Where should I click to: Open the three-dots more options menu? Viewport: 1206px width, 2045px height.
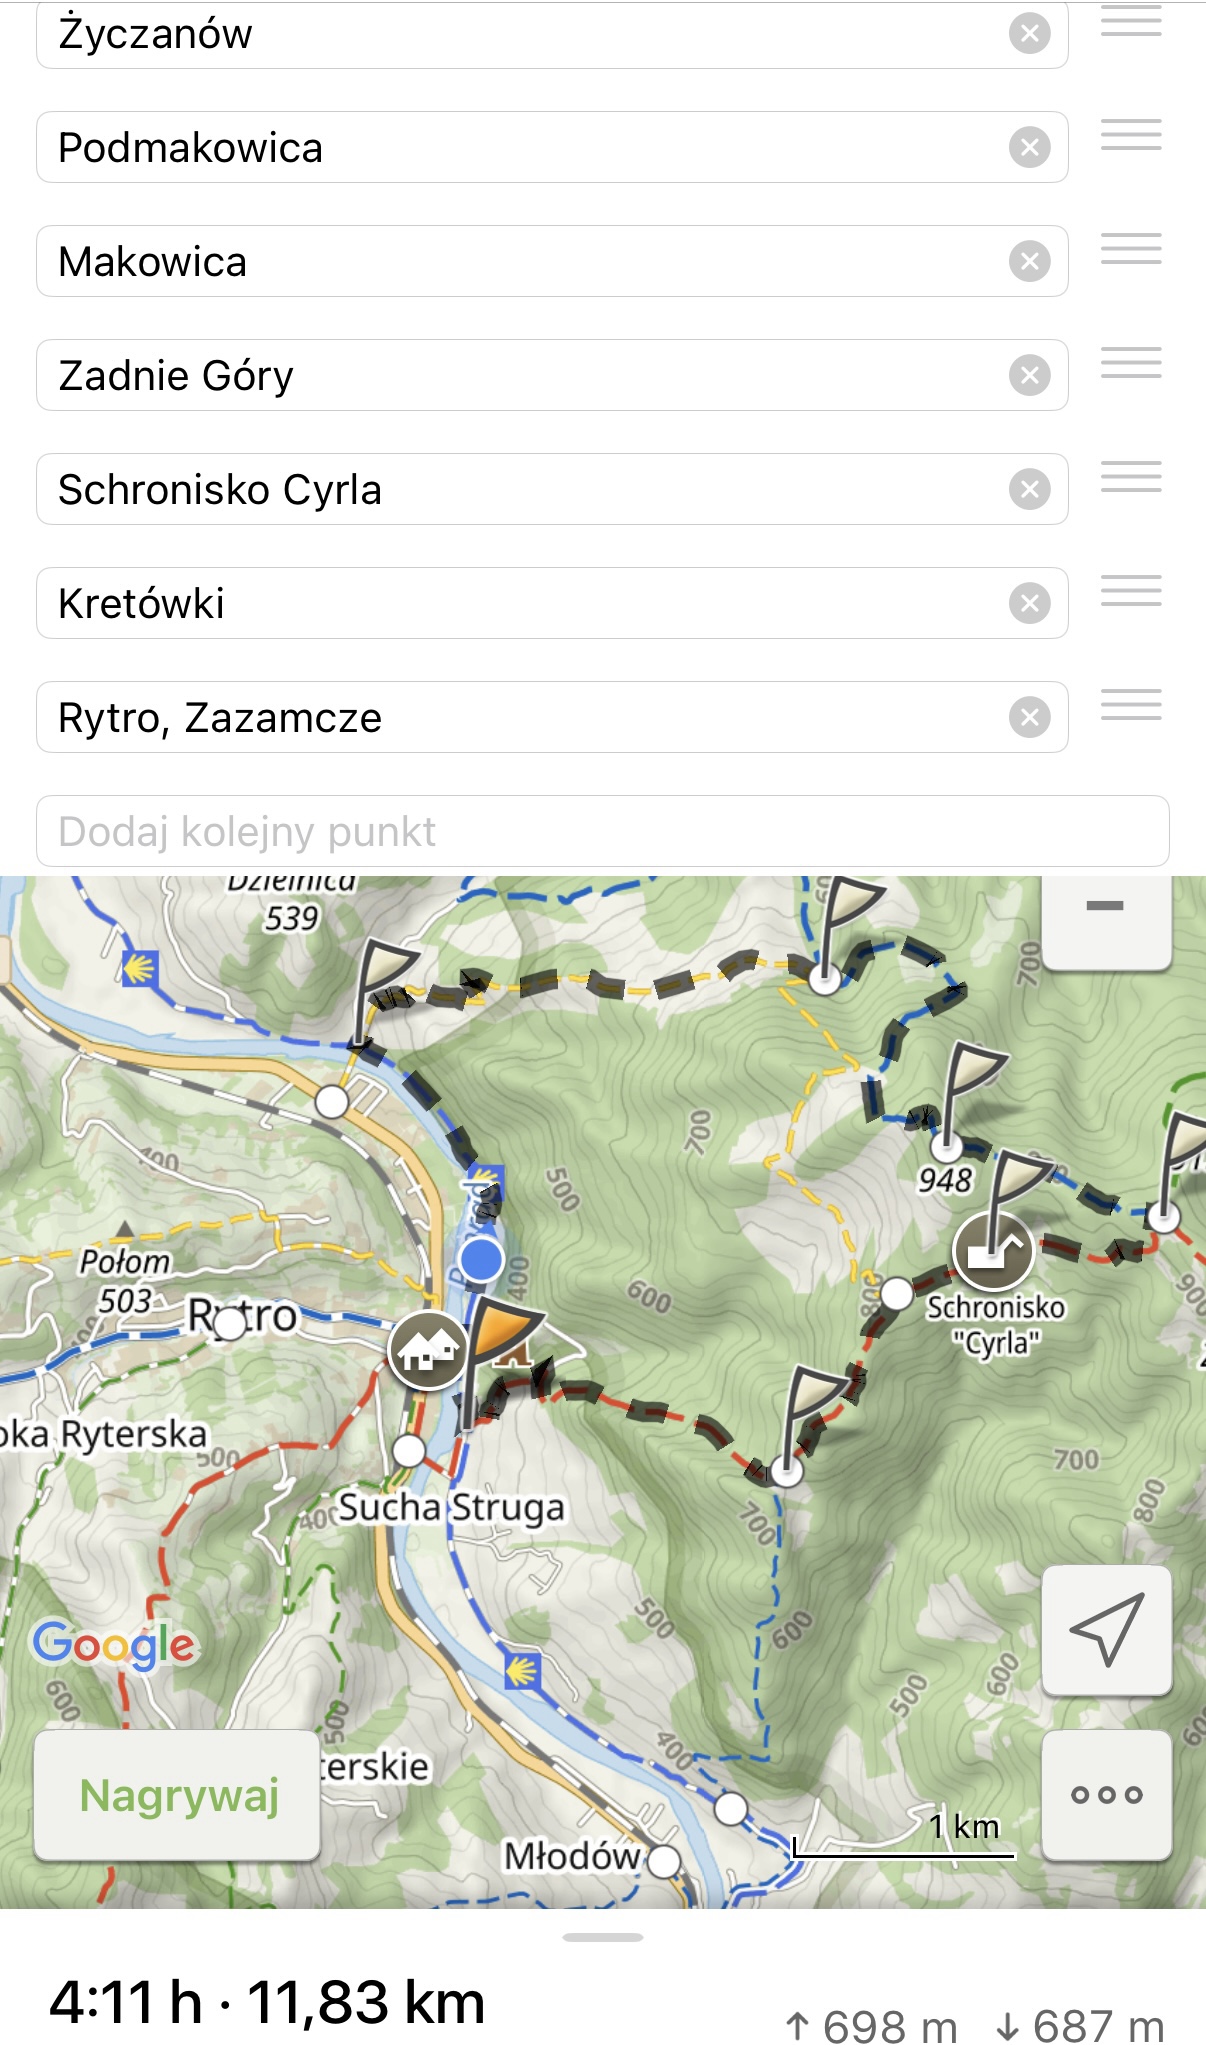[x=1106, y=1795]
